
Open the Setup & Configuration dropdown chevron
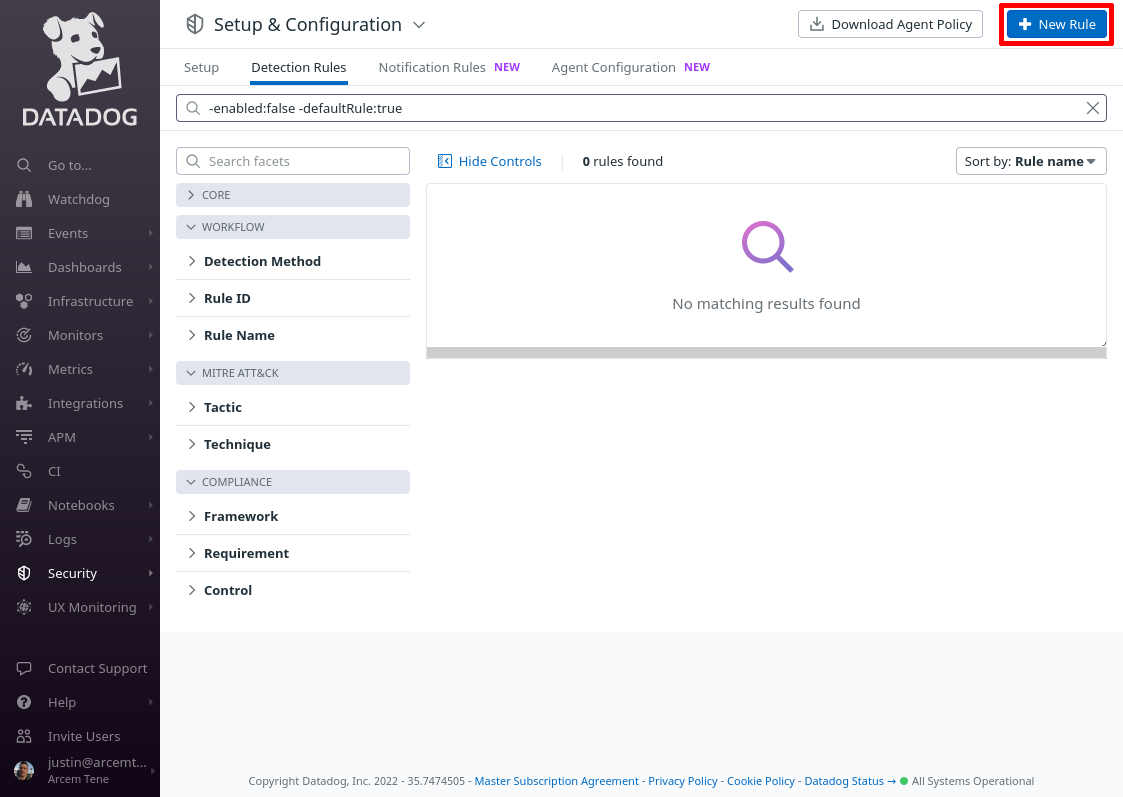pos(420,25)
